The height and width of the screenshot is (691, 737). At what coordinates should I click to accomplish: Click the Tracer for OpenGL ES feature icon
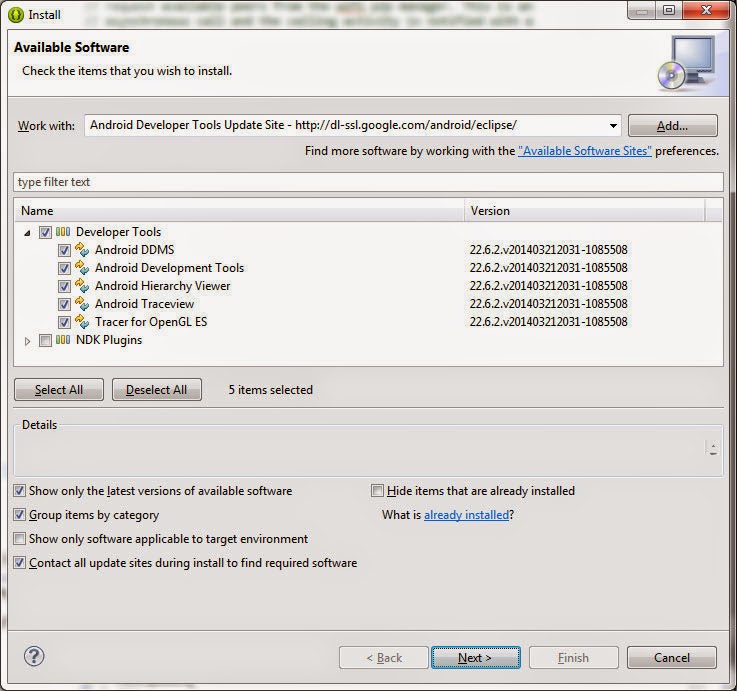tap(82, 322)
